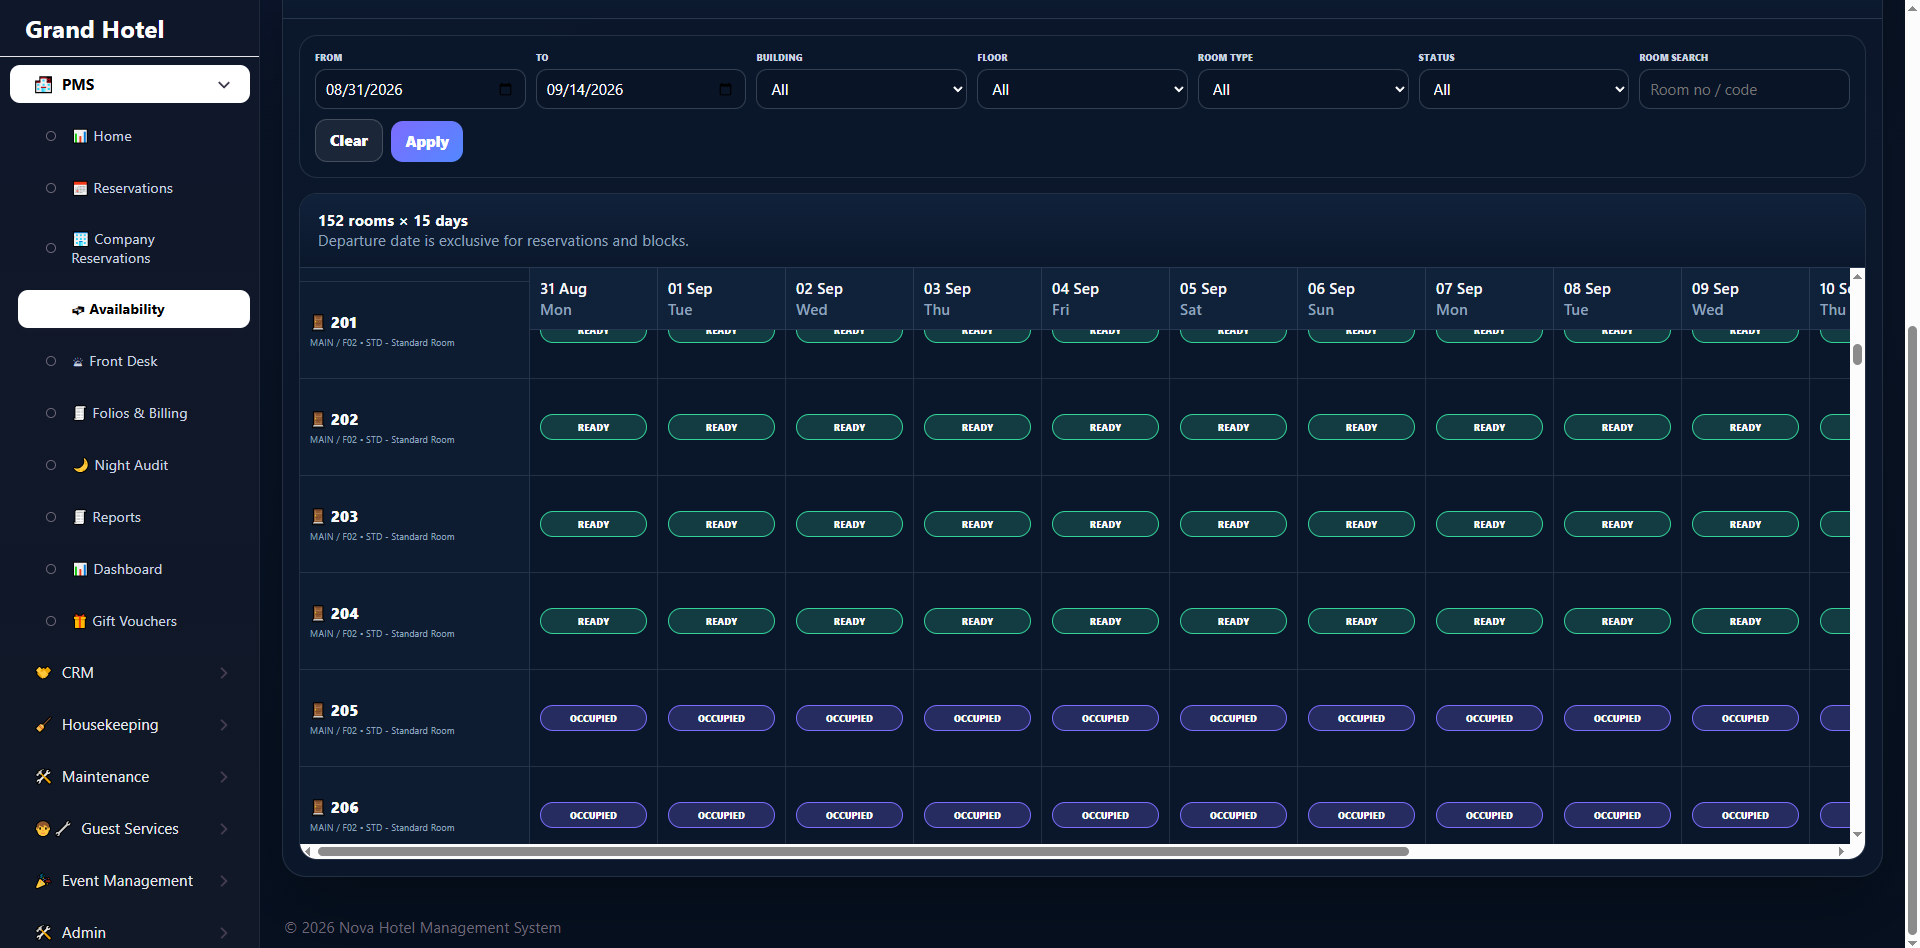Apply the availability filters

pos(427,142)
